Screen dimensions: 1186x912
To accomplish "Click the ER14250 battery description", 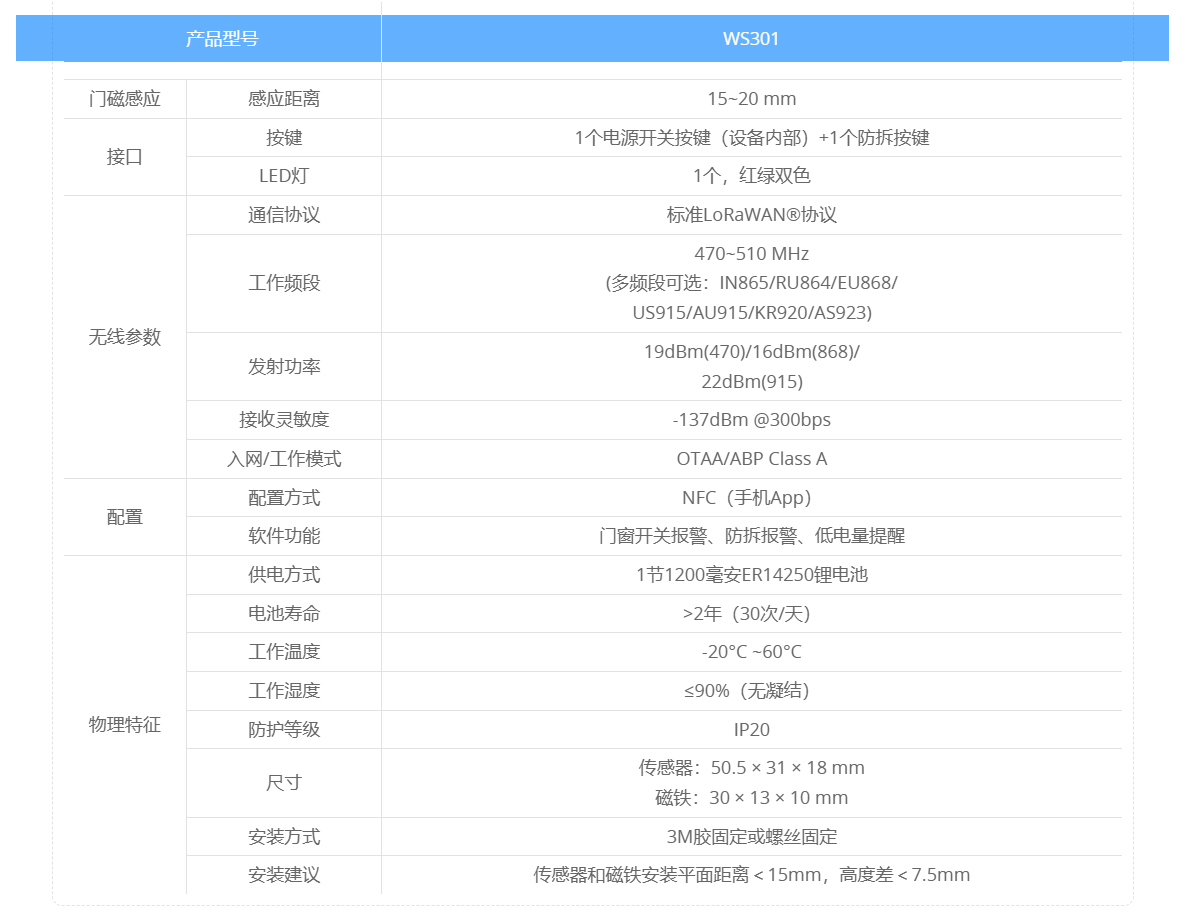I will pyautogui.click(x=751, y=575).
